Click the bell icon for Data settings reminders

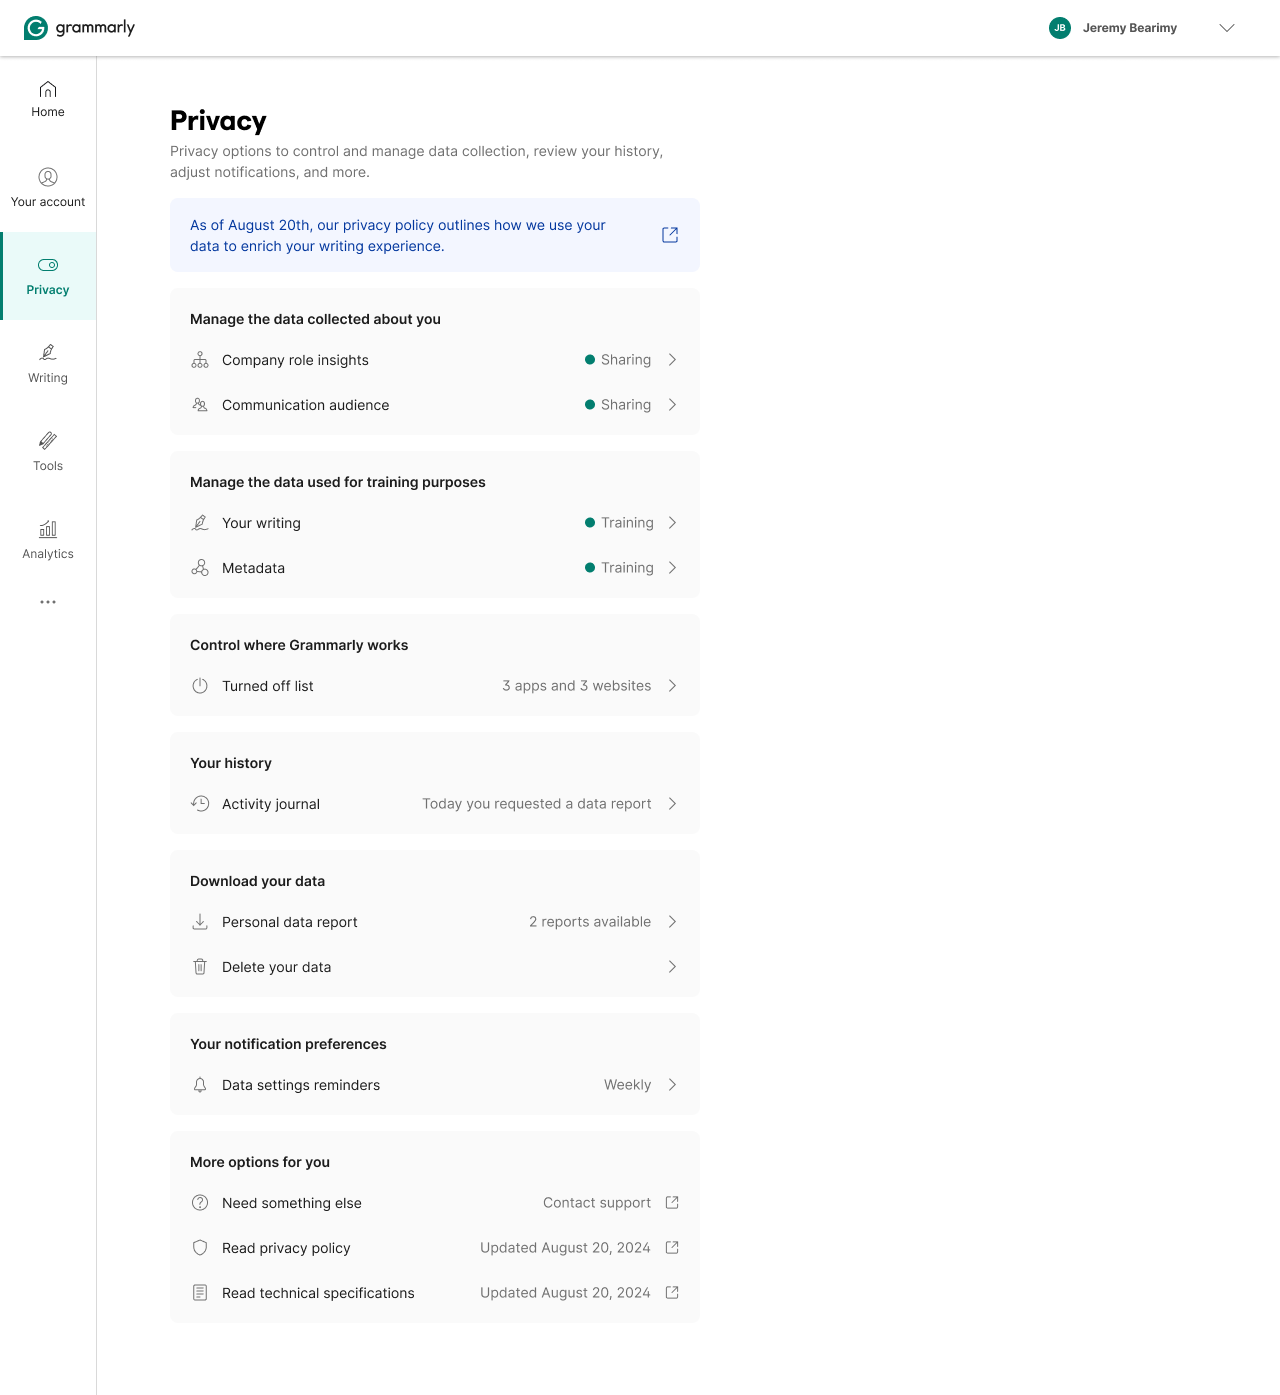pyautogui.click(x=200, y=1085)
